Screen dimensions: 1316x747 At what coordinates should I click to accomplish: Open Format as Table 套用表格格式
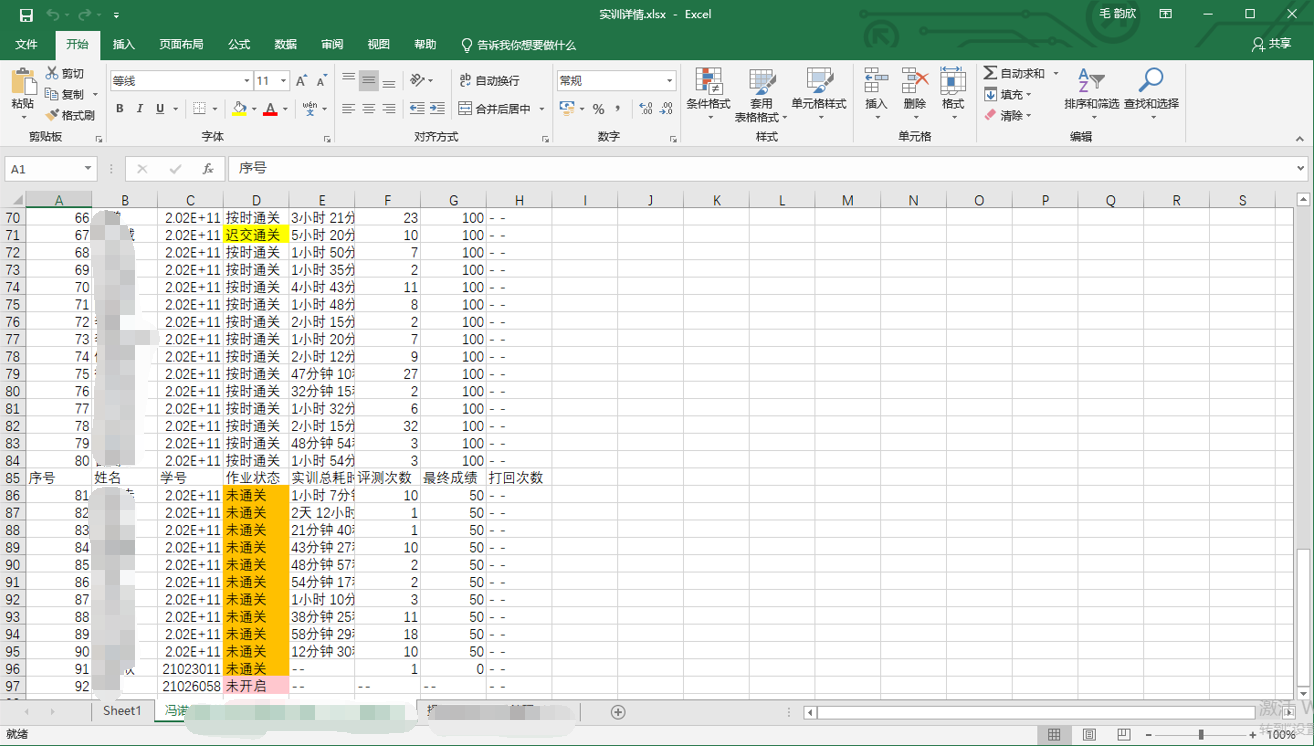tap(761, 94)
